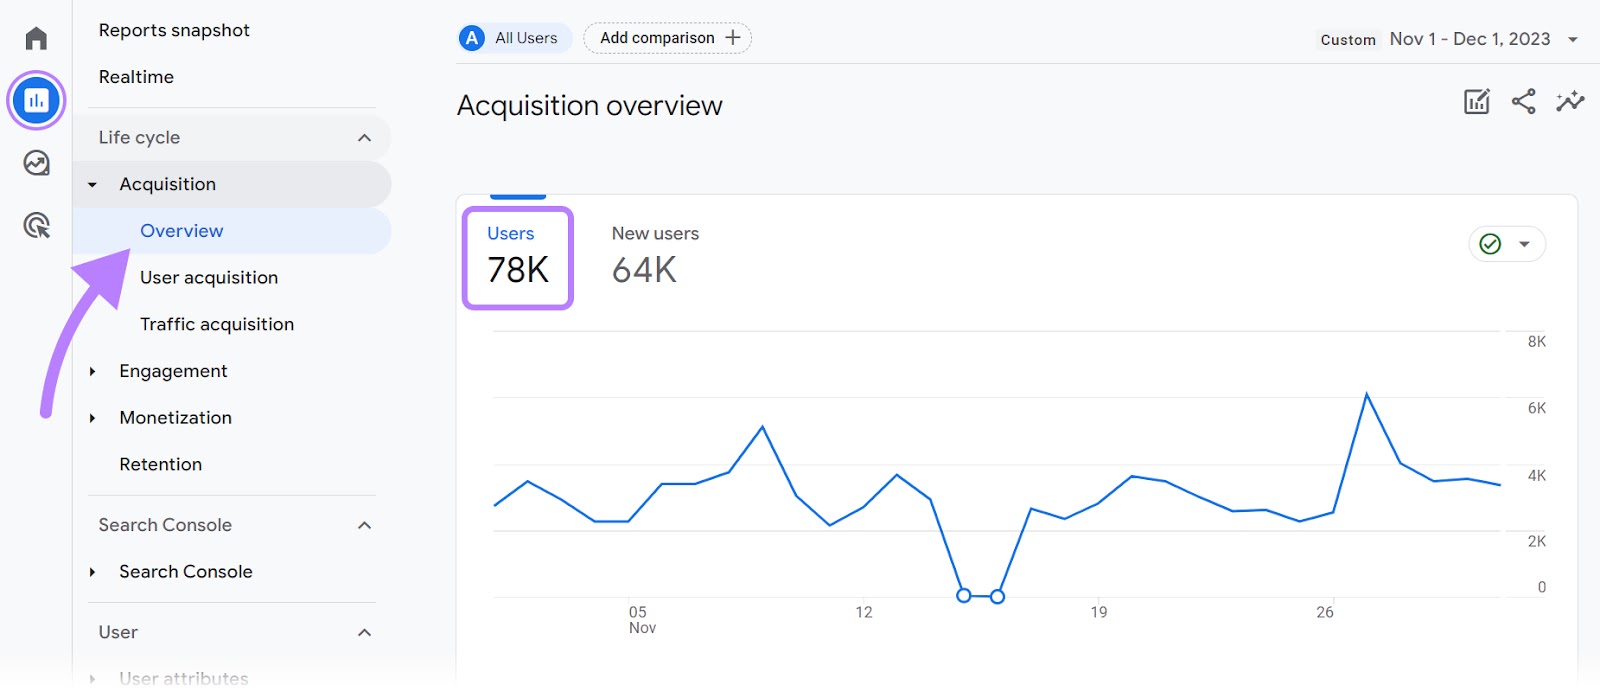Click the Add comparison button
This screenshot has width=1600, height=698.
click(x=668, y=38)
